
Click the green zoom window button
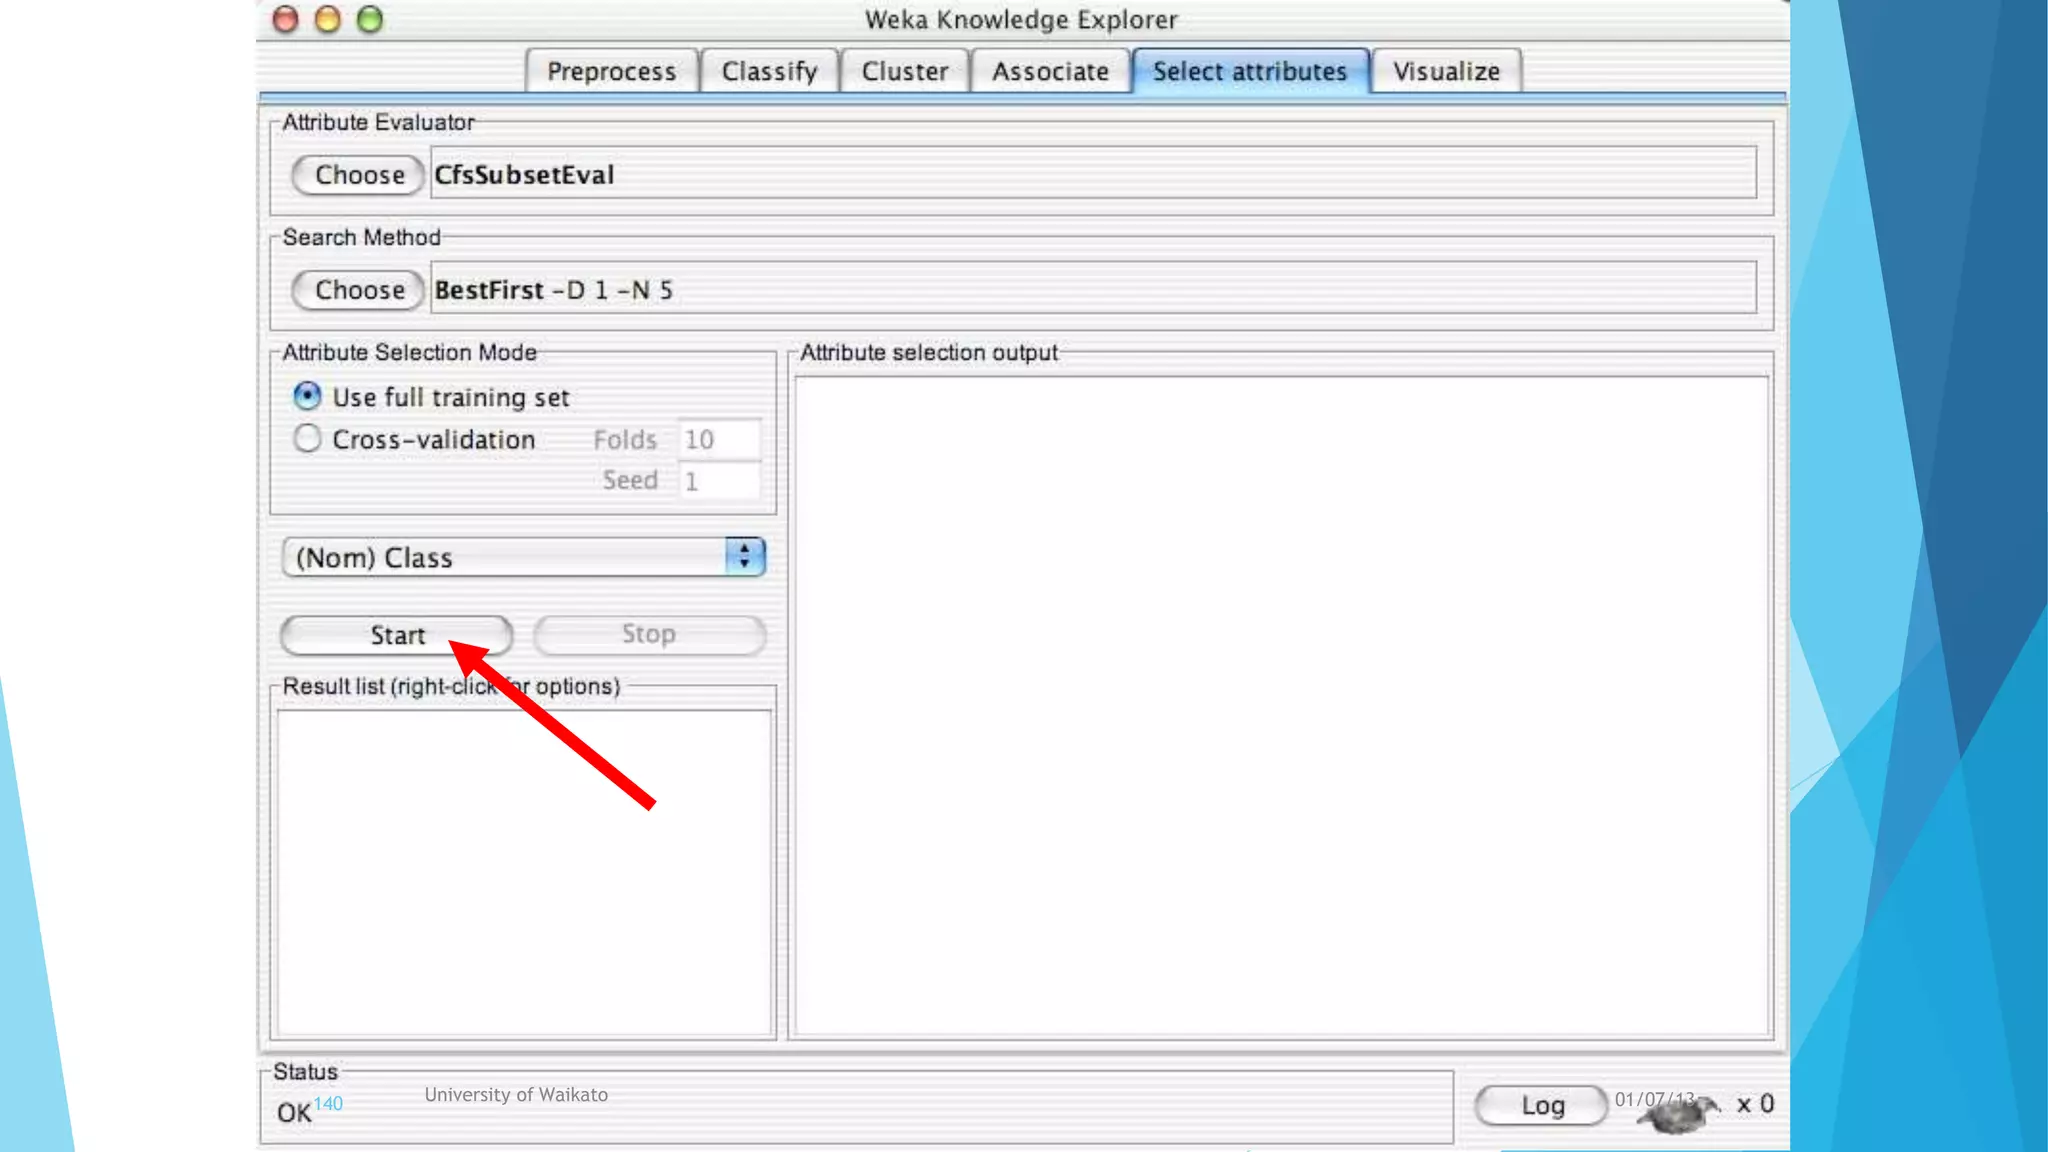click(x=370, y=20)
